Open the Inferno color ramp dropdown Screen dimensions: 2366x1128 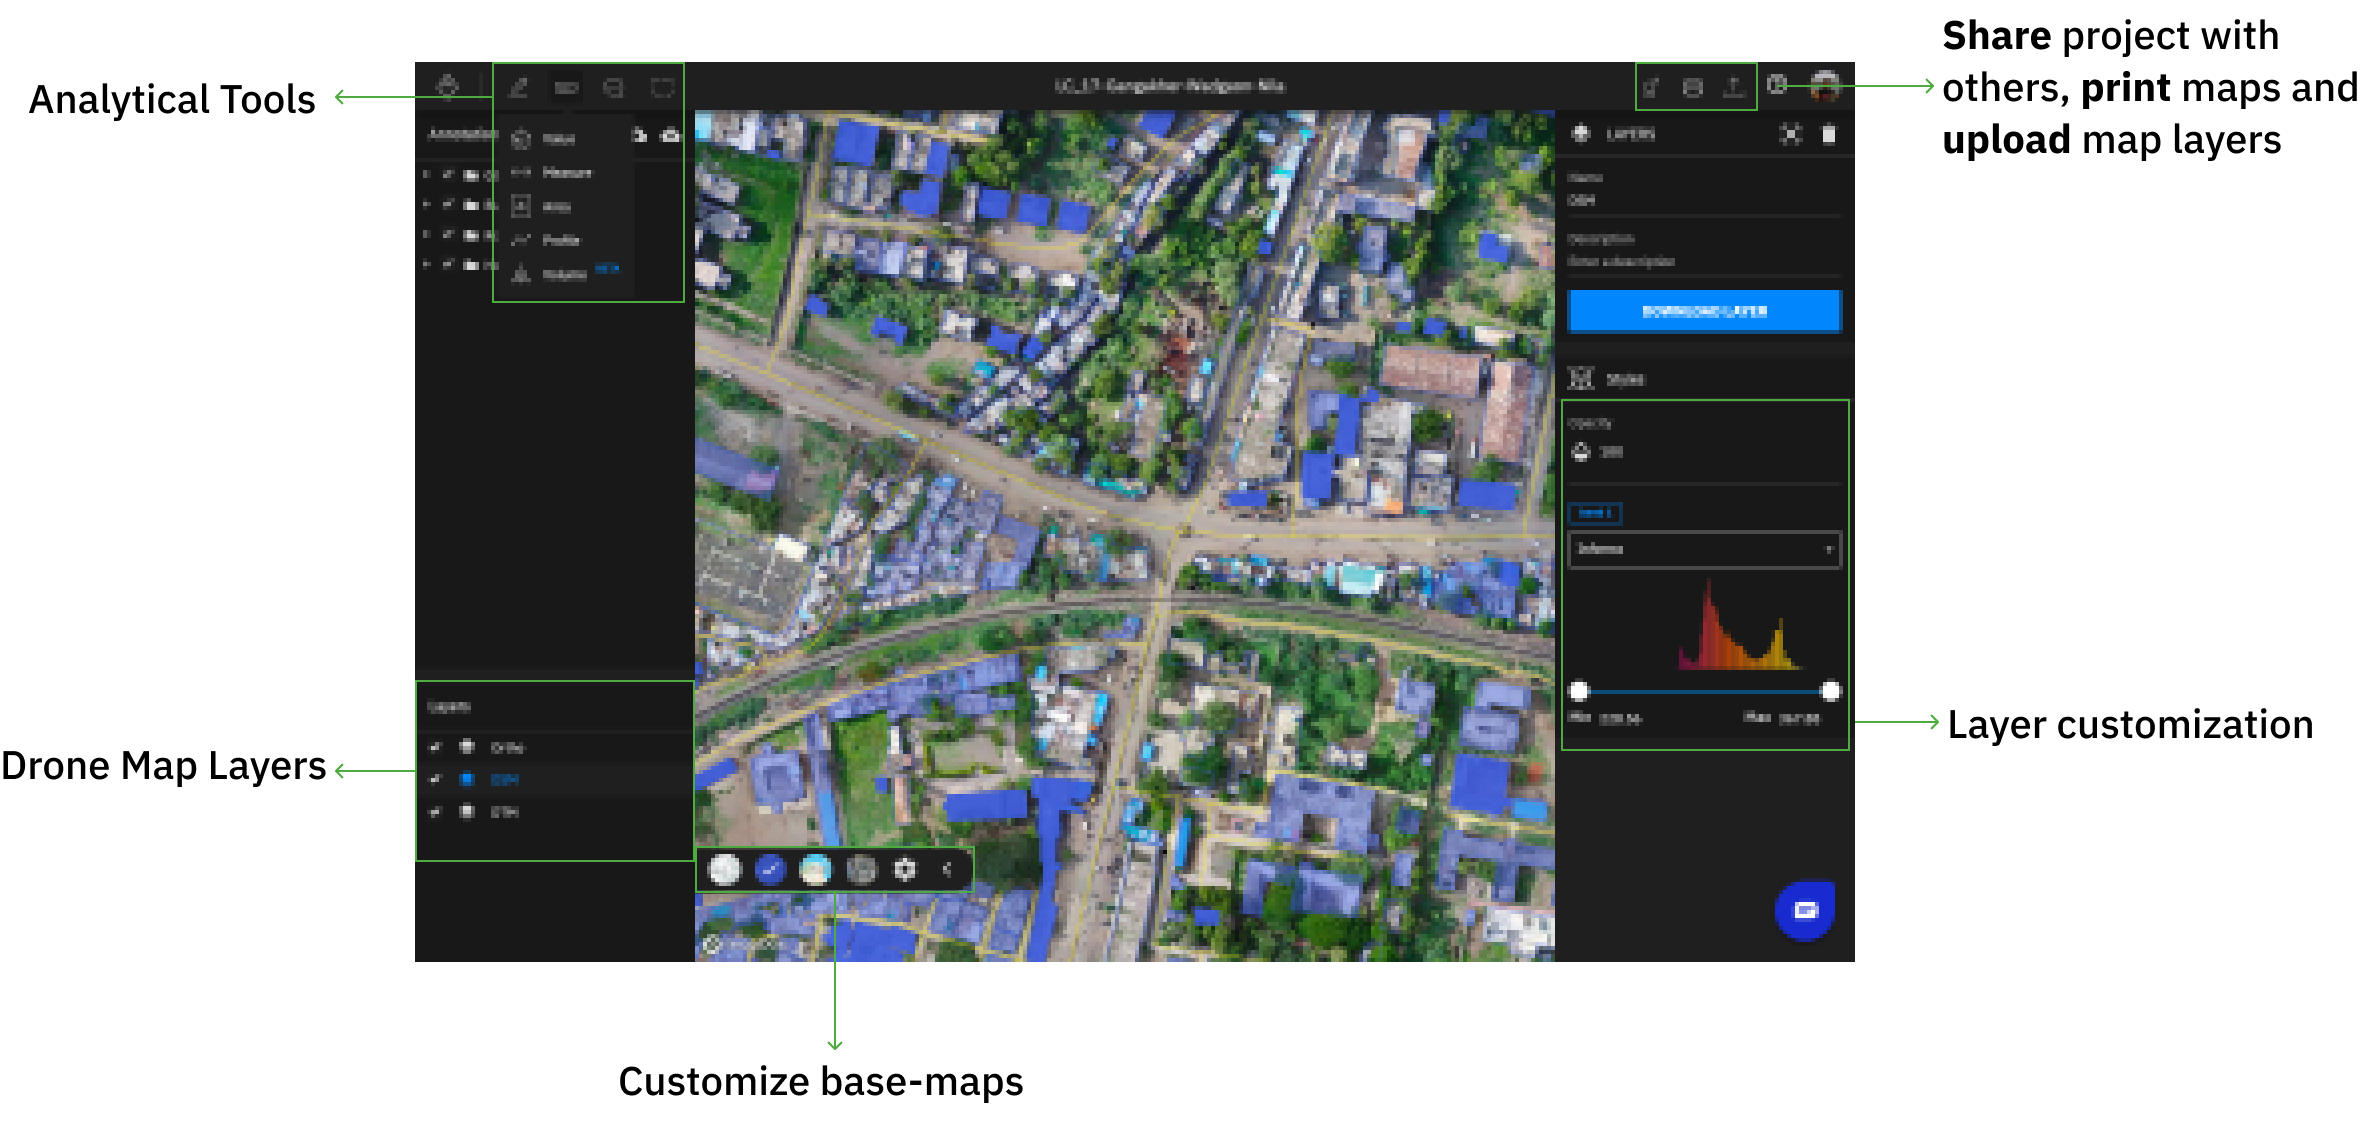click(1704, 549)
